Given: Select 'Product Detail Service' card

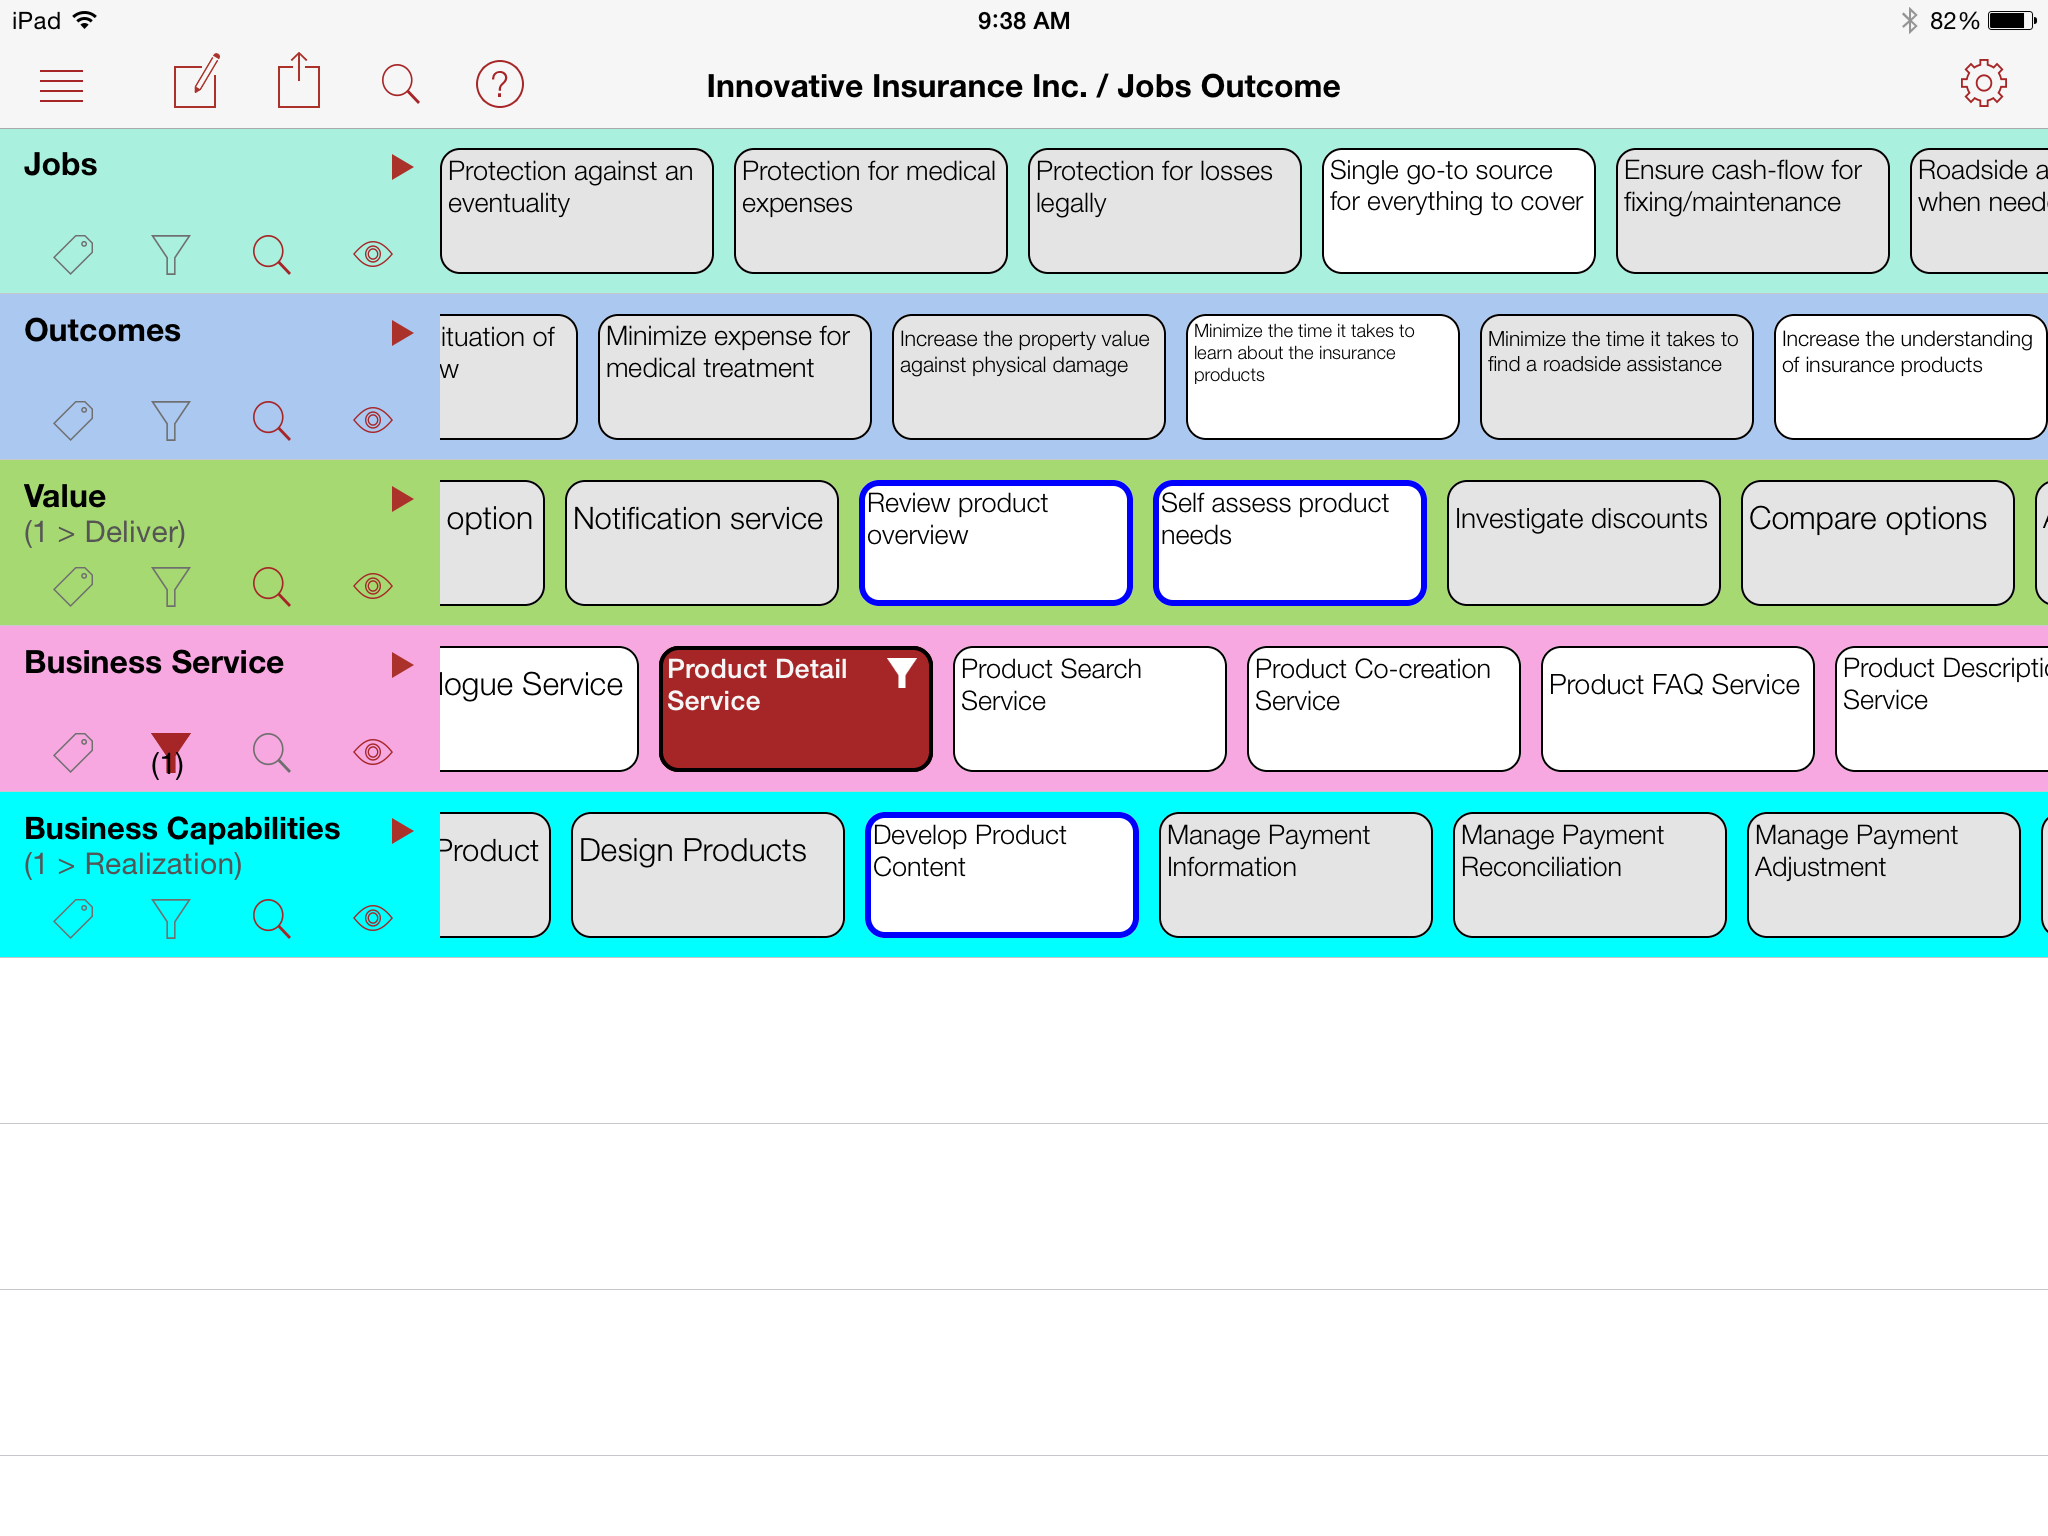Looking at the screenshot, I should (796, 709).
